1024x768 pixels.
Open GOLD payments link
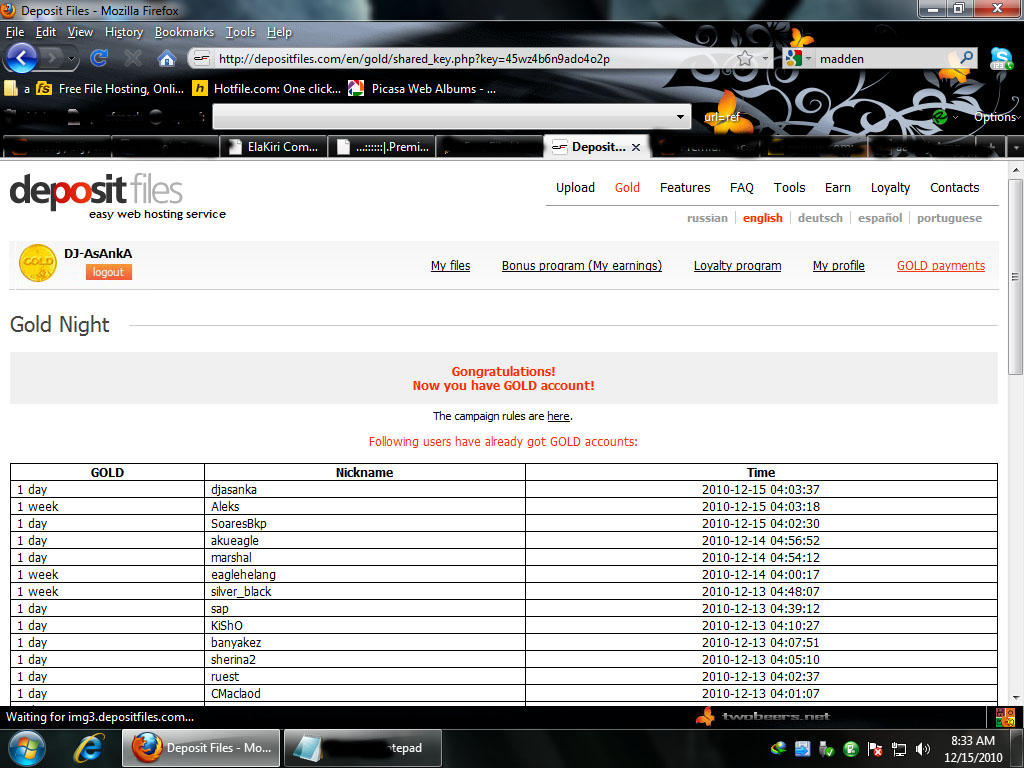941,266
